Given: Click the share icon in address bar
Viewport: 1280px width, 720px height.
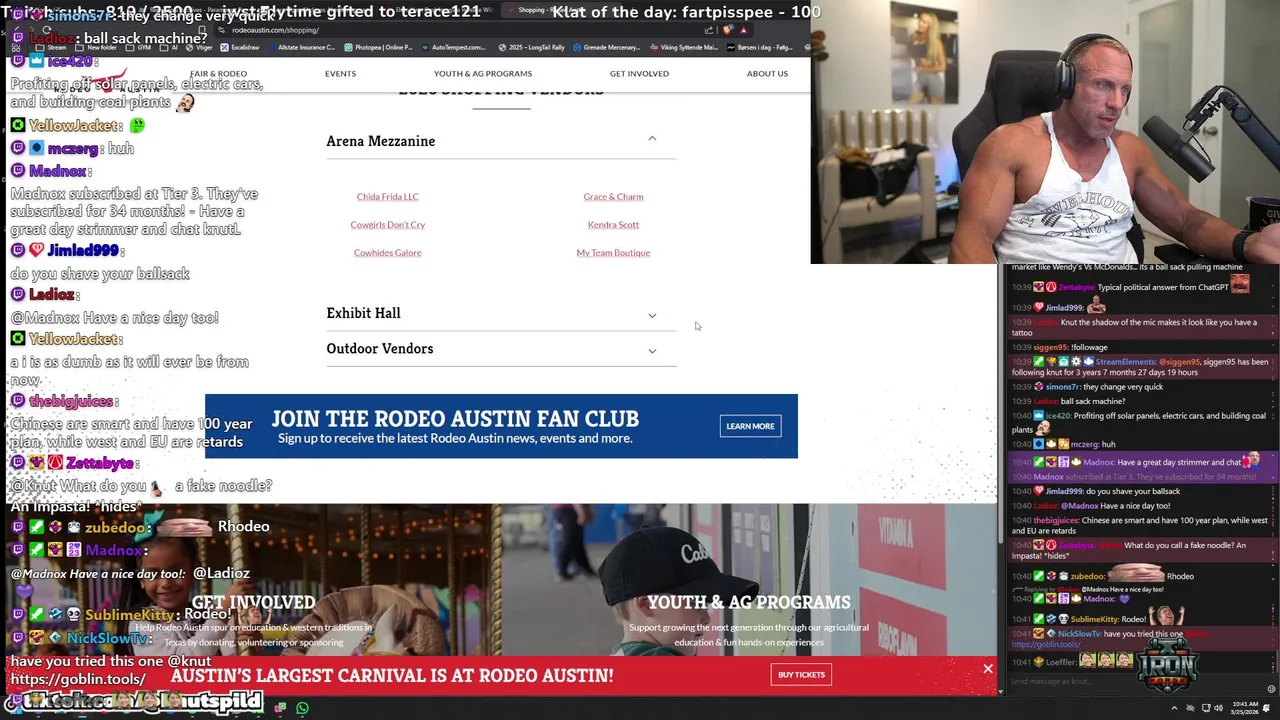Looking at the screenshot, I should [x=708, y=30].
